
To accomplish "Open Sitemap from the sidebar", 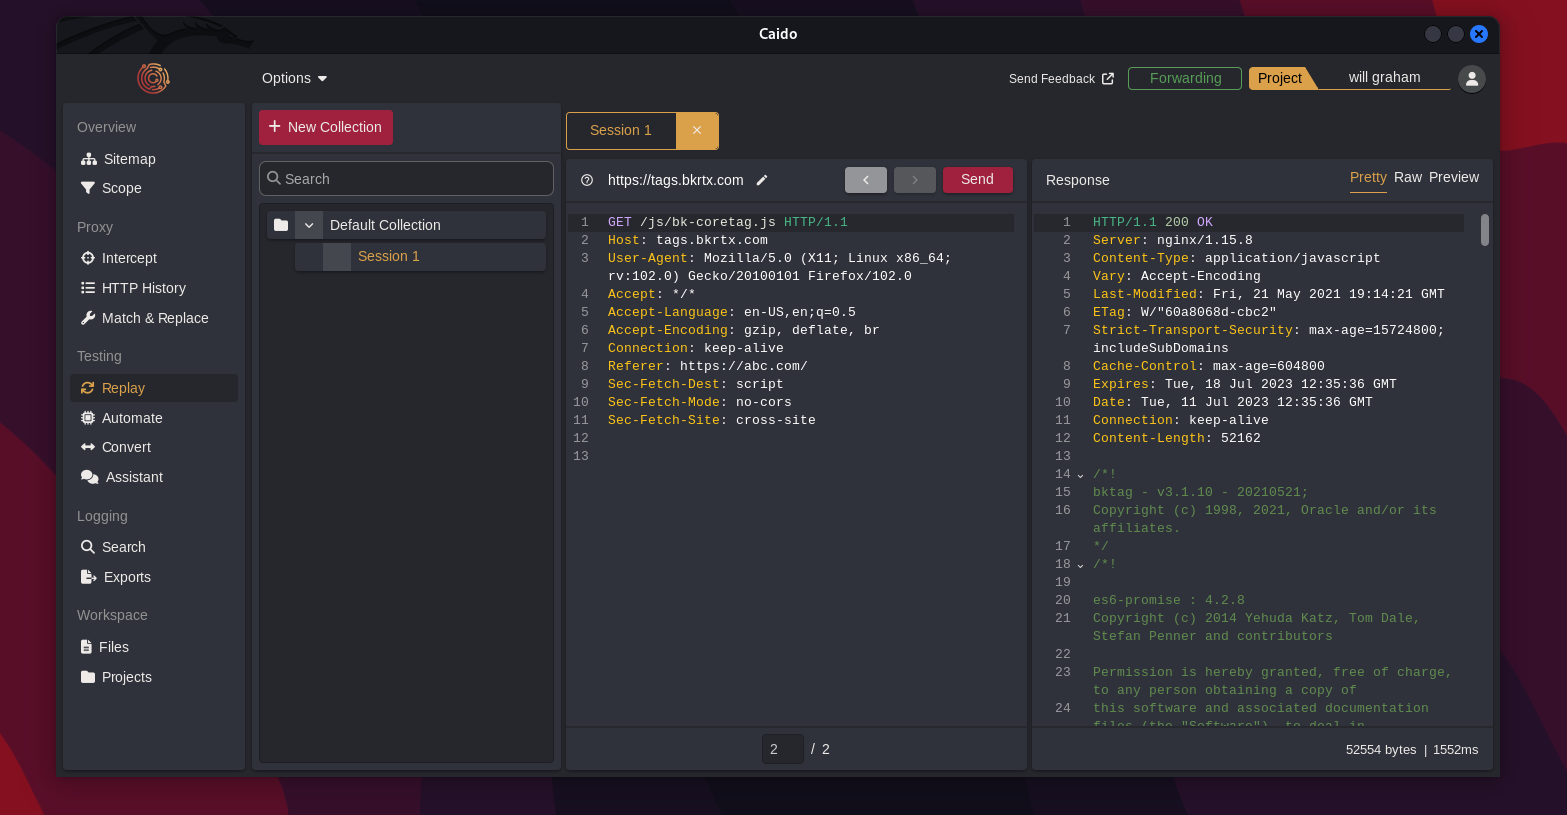I will tap(118, 159).
